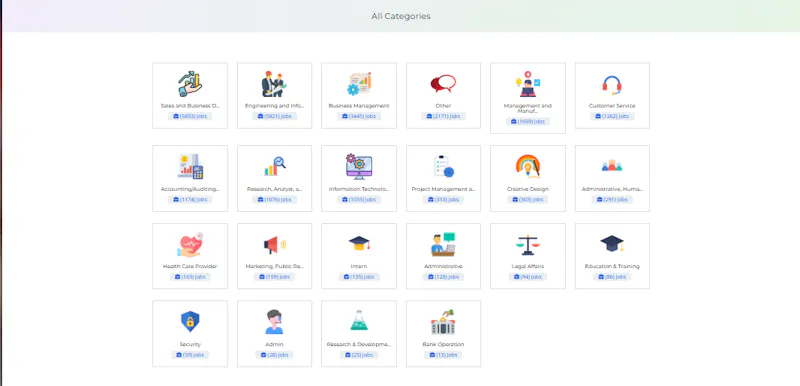The image size is (800, 386).
Task: Open the Management and Manuf... category title
Action: (x=528, y=109)
